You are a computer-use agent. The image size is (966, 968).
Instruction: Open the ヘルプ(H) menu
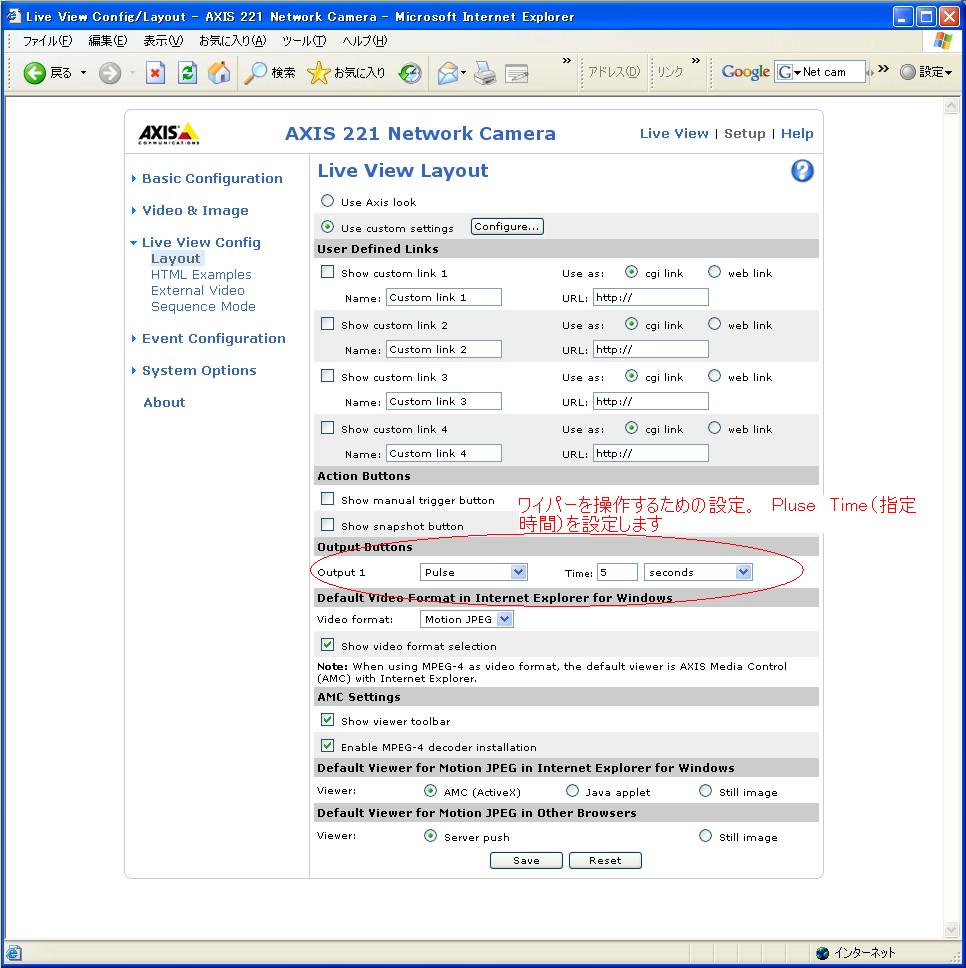tap(364, 41)
